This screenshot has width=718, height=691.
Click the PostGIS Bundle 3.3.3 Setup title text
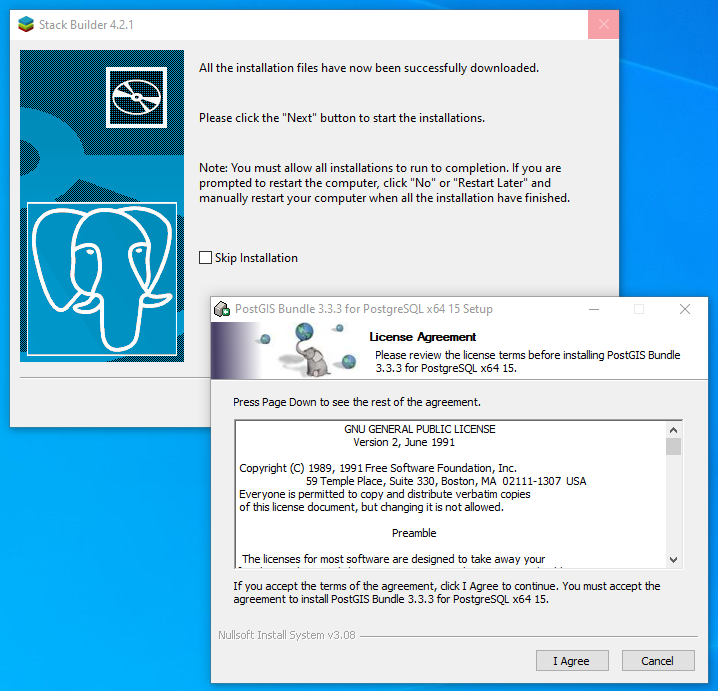pos(364,309)
